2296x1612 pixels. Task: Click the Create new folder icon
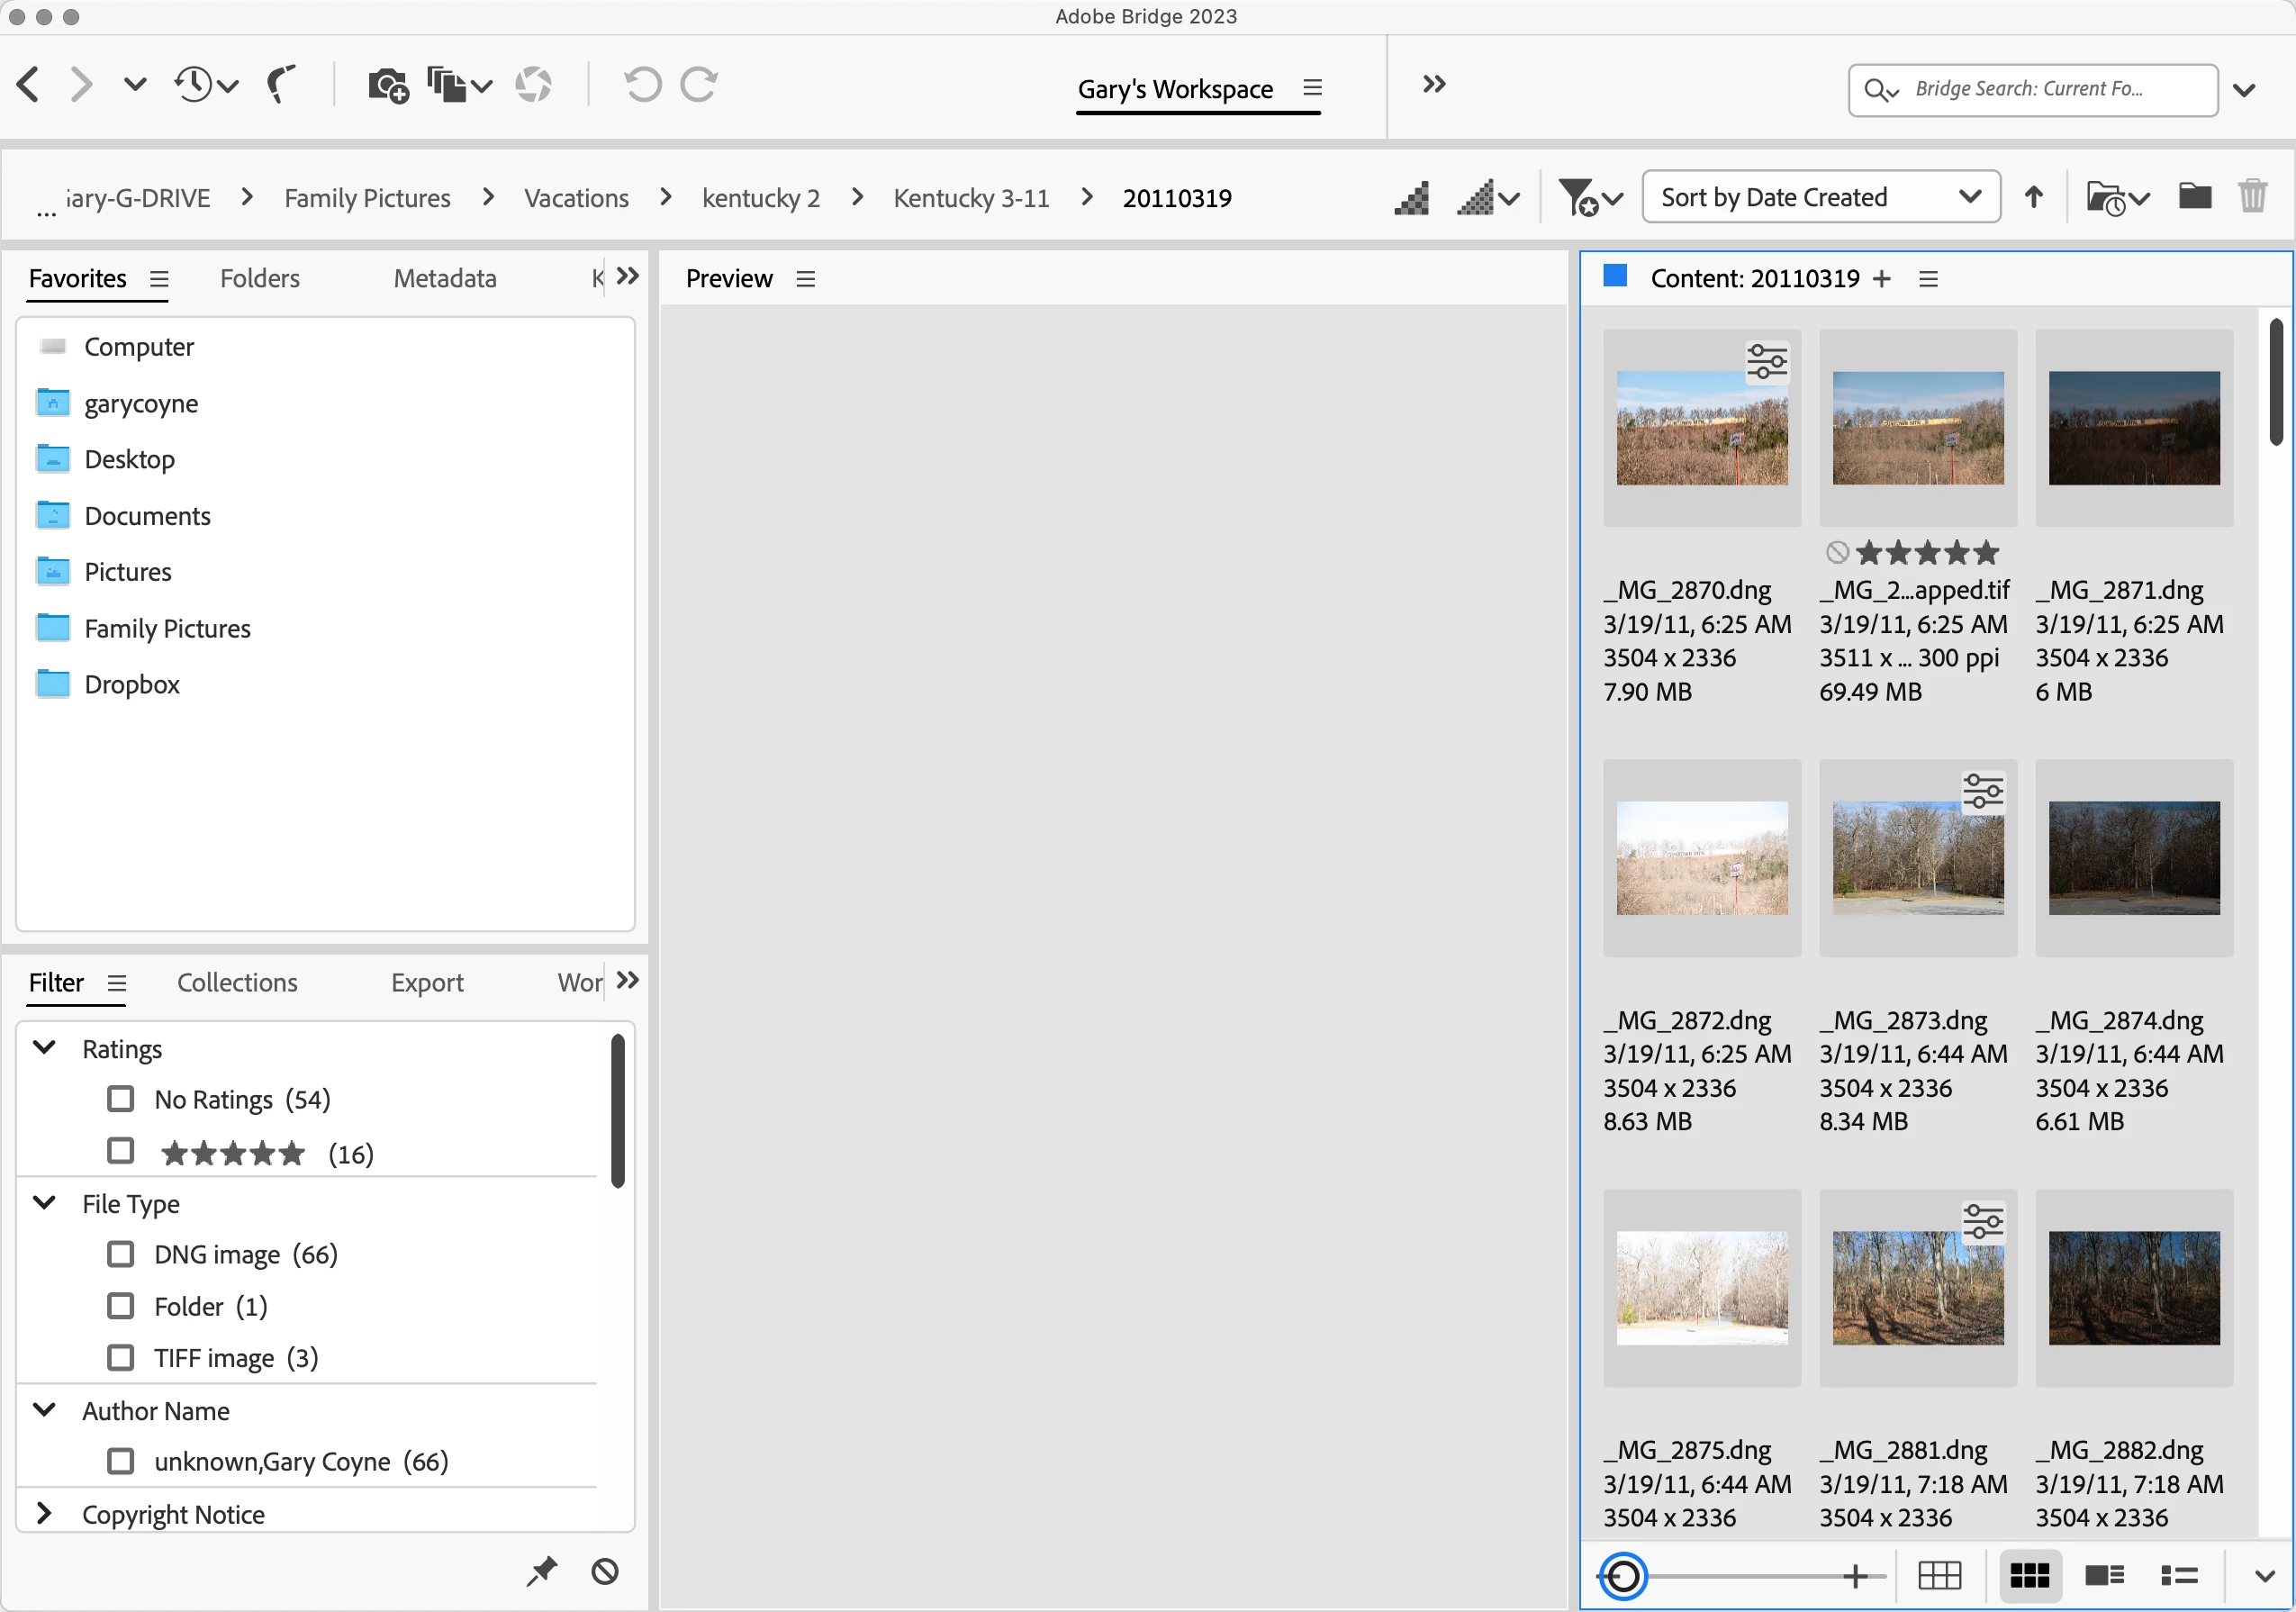coord(2194,197)
